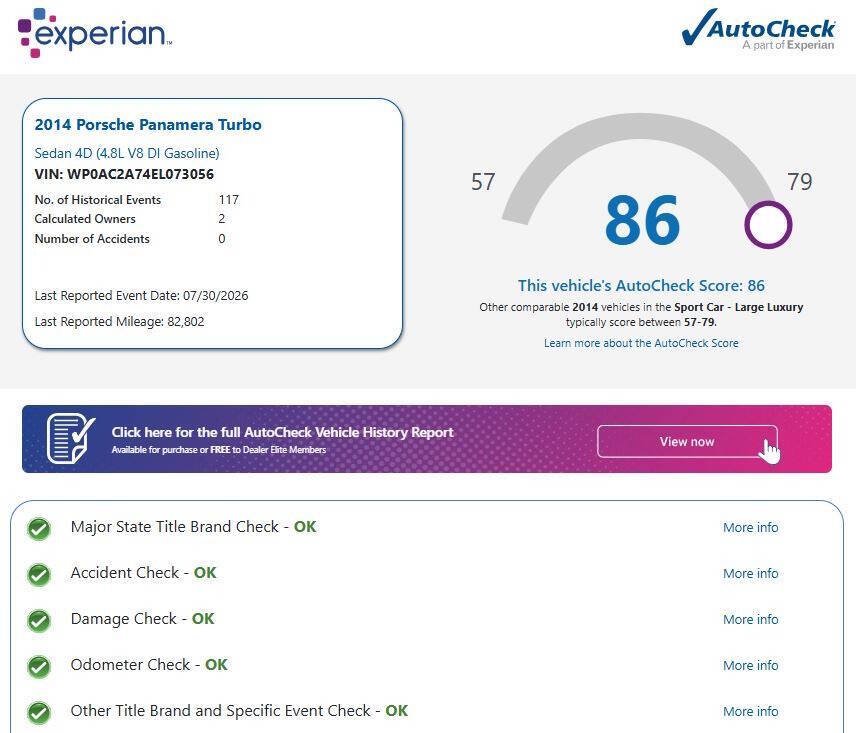The height and width of the screenshot is (733, 864).
Task: Click Other Title Brand and Specific Event Check text
Action: point(220,711)
